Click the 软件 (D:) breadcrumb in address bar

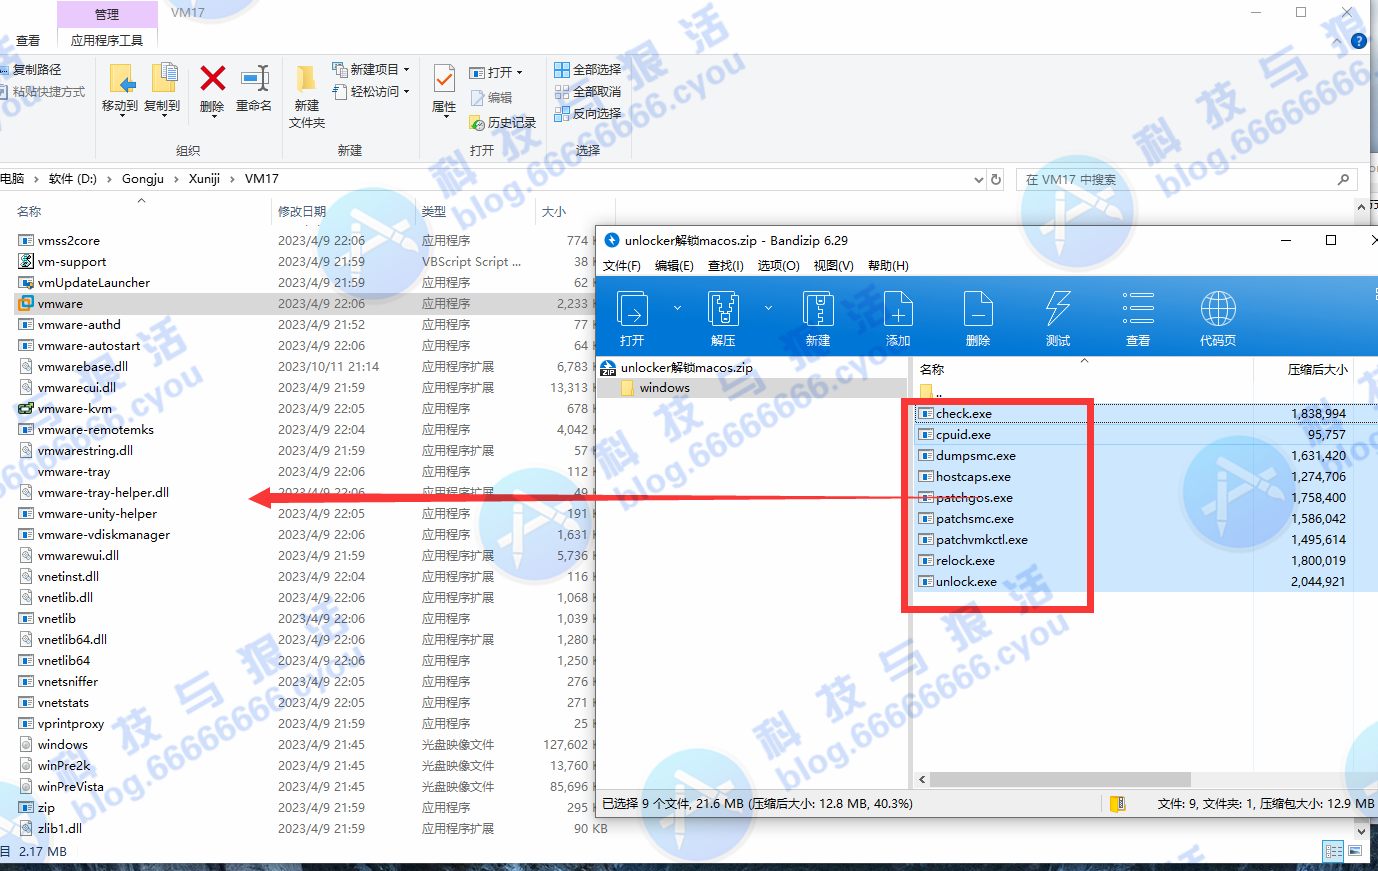pyautogui.click(x=73, y=179)
